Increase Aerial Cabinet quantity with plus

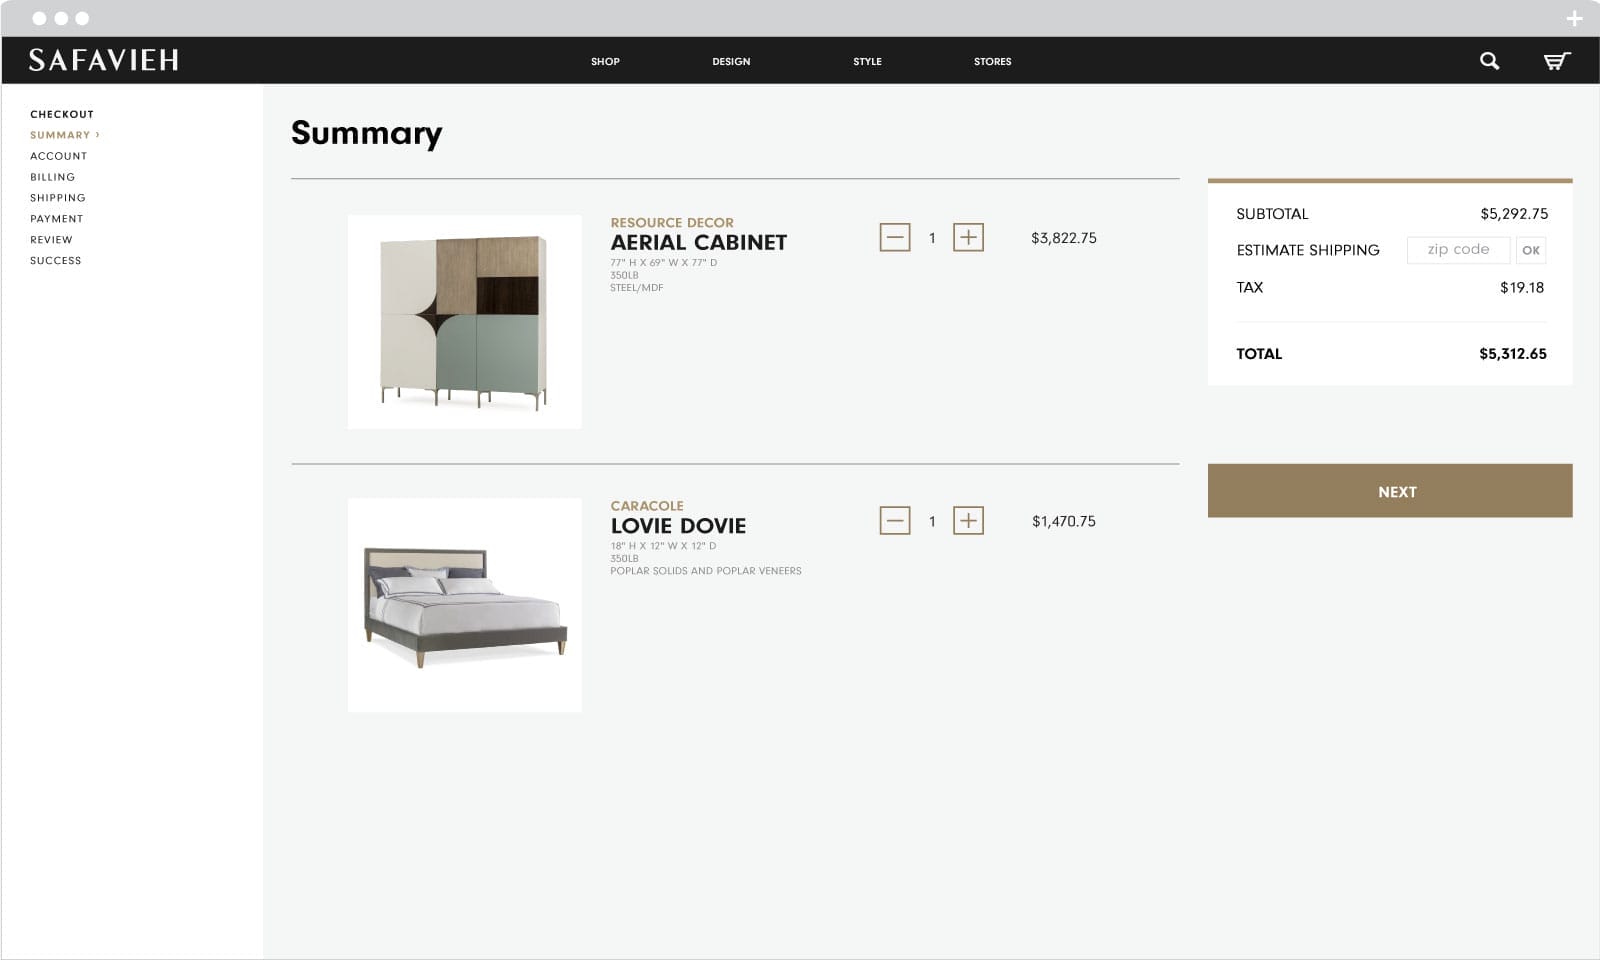coord(967,238)
